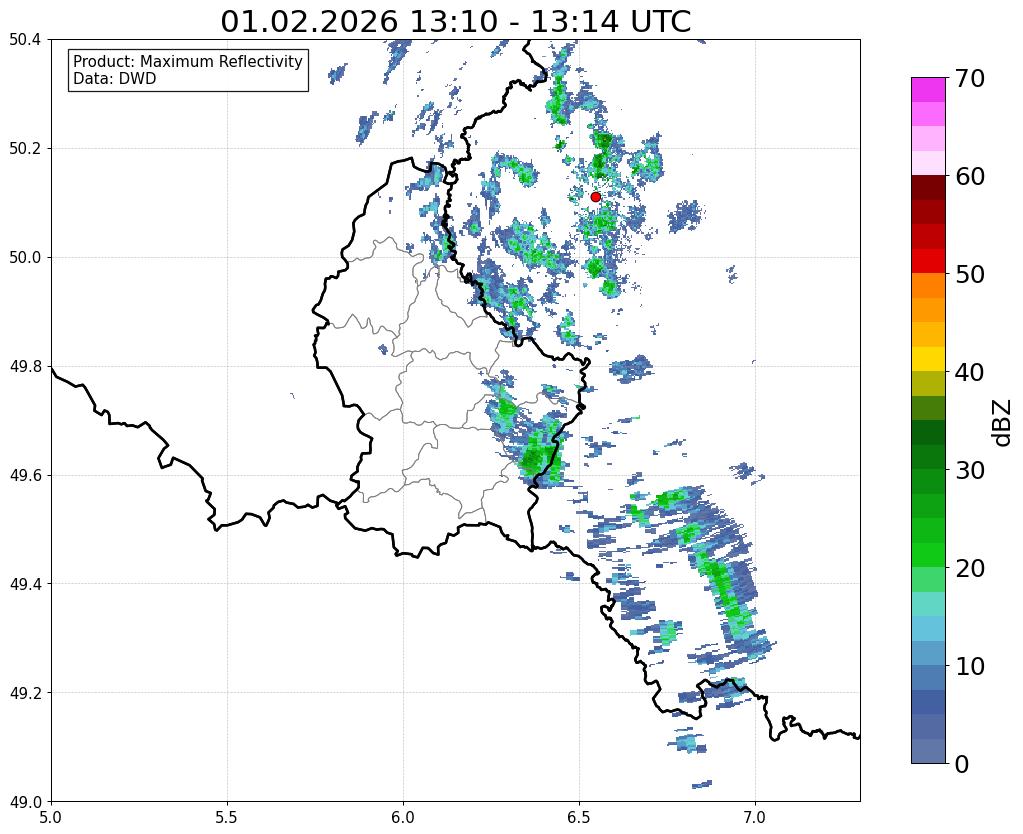Click the plot title with date and time
Image resolution: width=1023 pixels, height=834 pixels.
click(455, 22)
